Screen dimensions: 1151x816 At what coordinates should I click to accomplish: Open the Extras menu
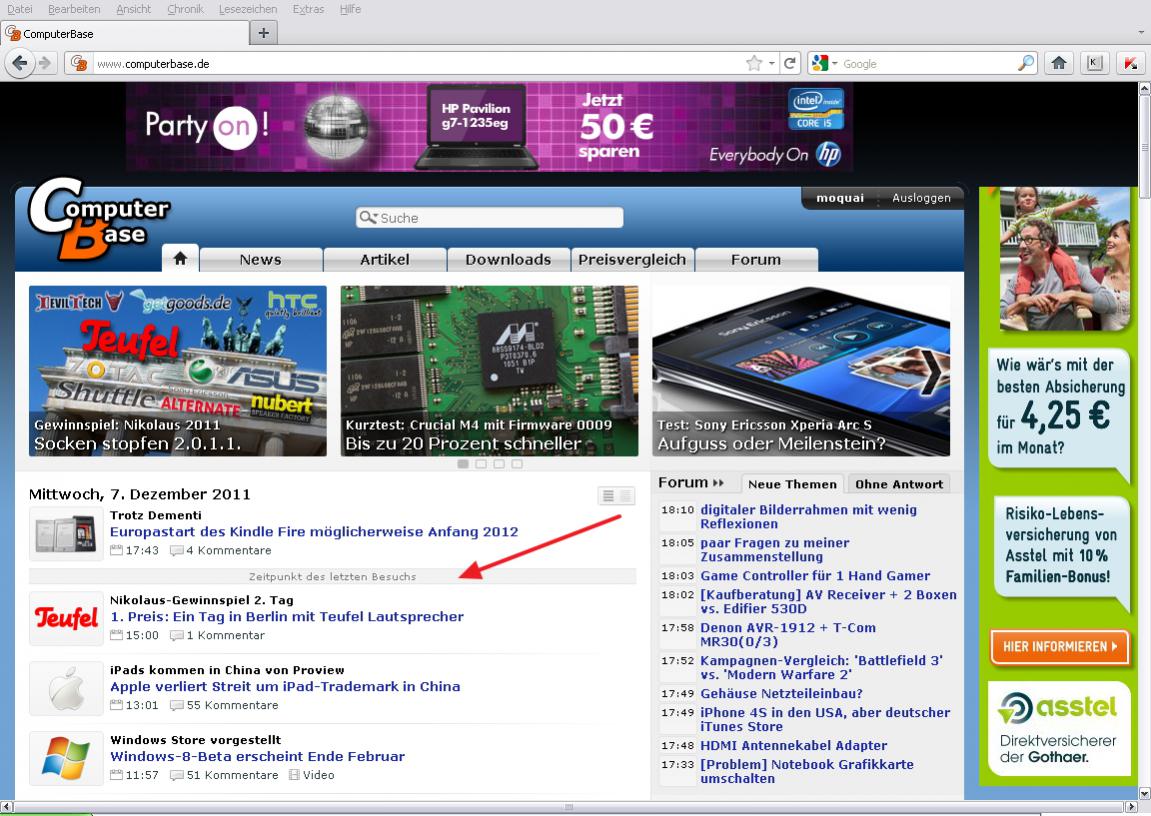308,9
